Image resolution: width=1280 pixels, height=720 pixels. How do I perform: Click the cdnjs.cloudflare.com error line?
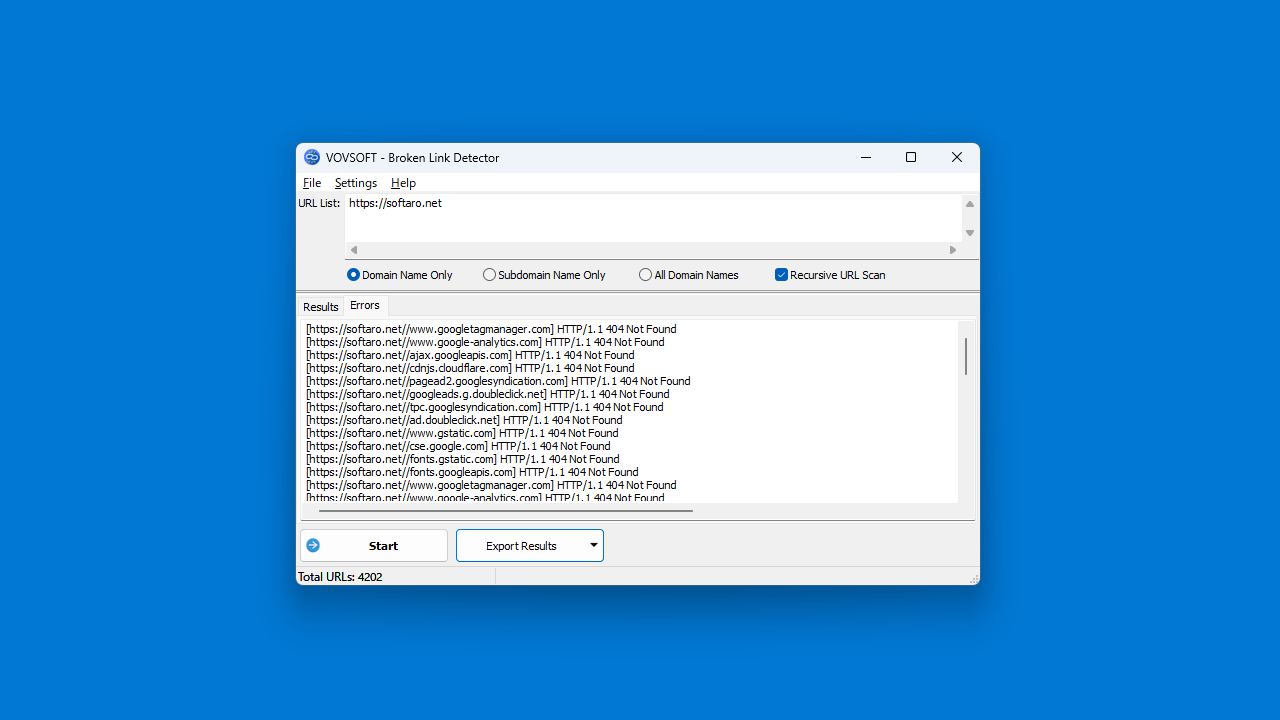tap(470, 368)
